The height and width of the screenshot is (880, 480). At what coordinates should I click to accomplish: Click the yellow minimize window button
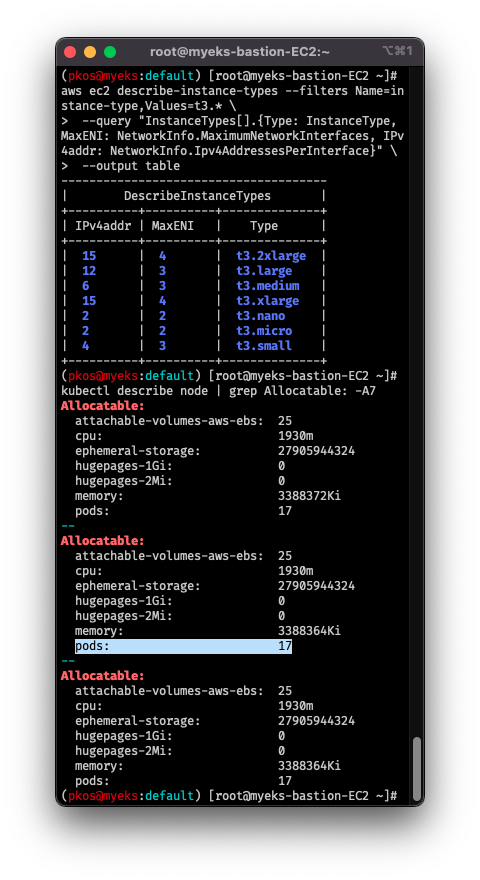pos(90,52)
